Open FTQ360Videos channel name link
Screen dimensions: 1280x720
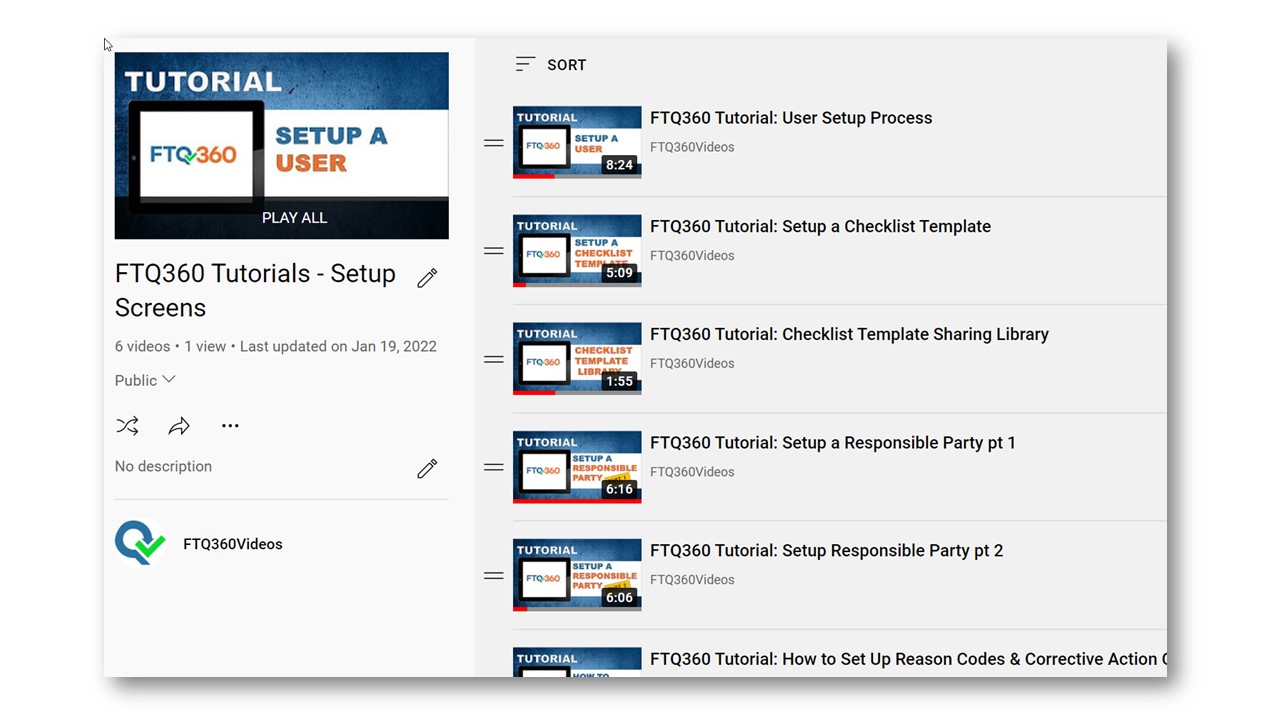coord(233,544)
